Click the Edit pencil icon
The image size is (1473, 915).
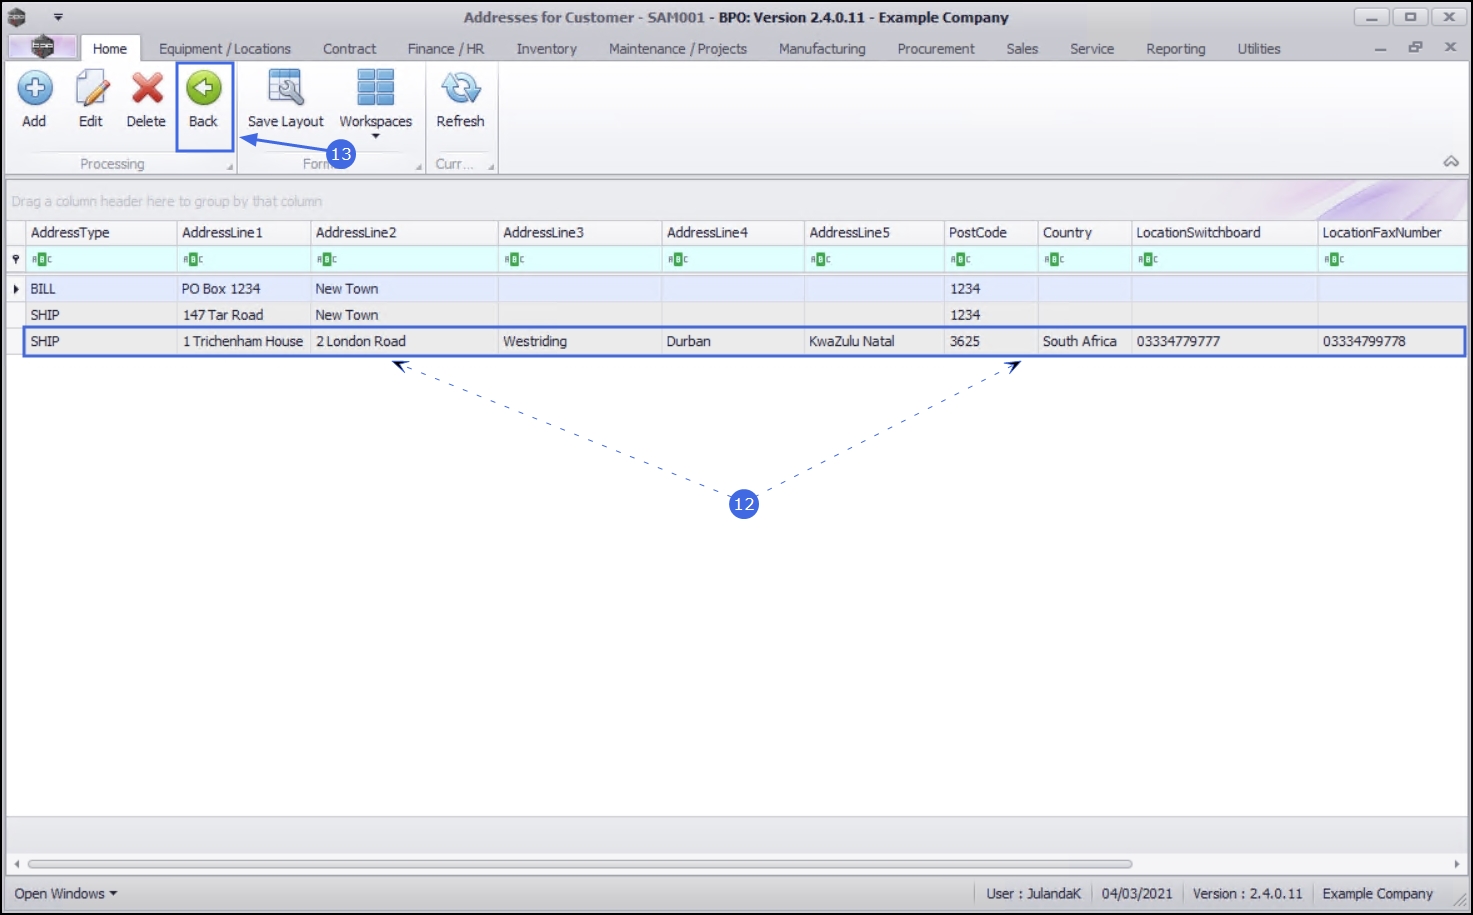pyautogui.click(x=91, y=89)
